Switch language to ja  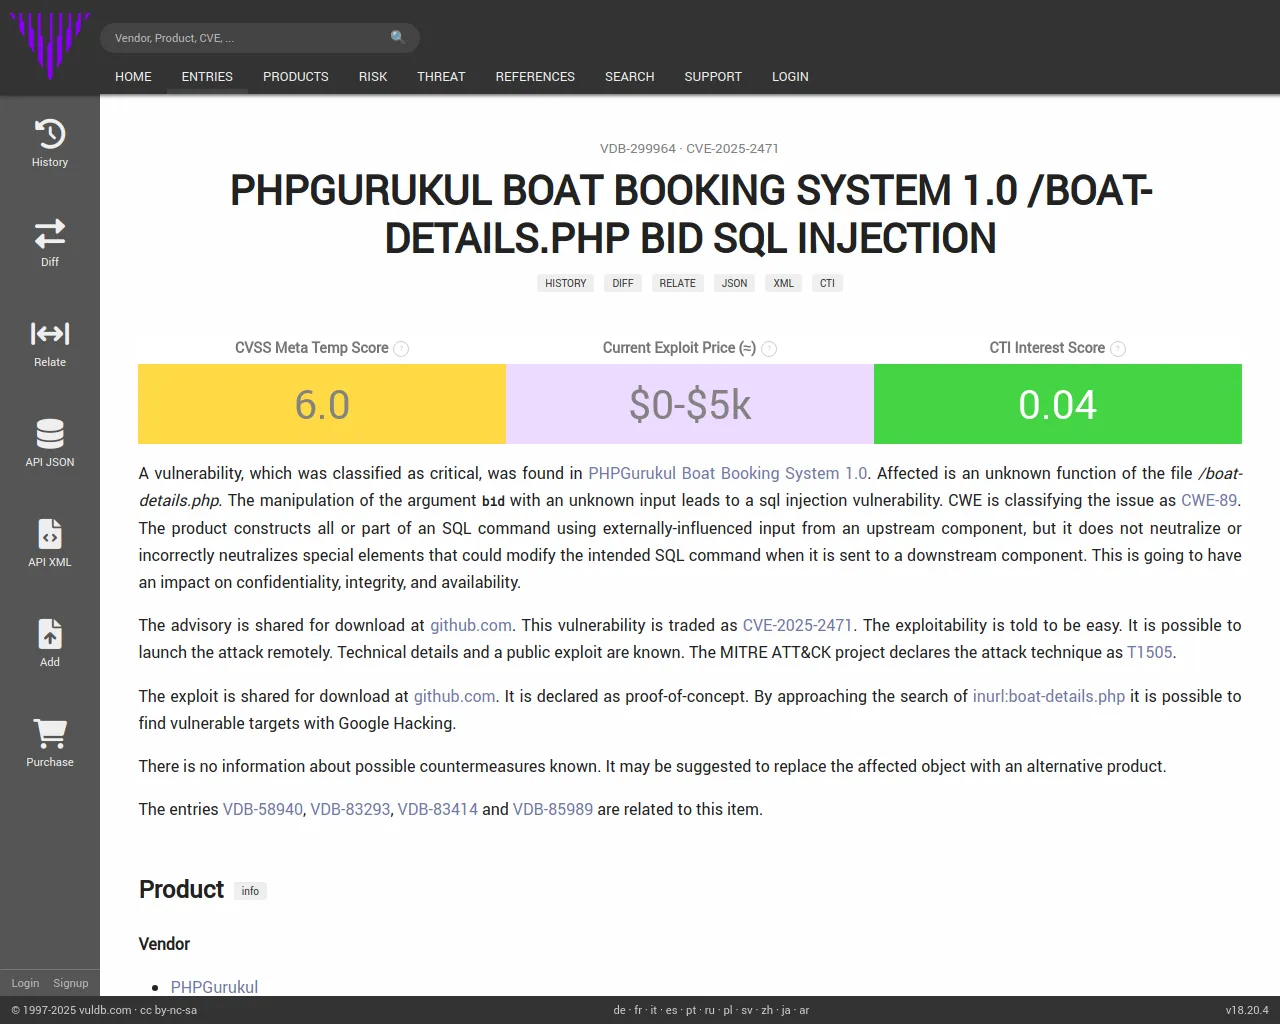[x=786, y=1010]
